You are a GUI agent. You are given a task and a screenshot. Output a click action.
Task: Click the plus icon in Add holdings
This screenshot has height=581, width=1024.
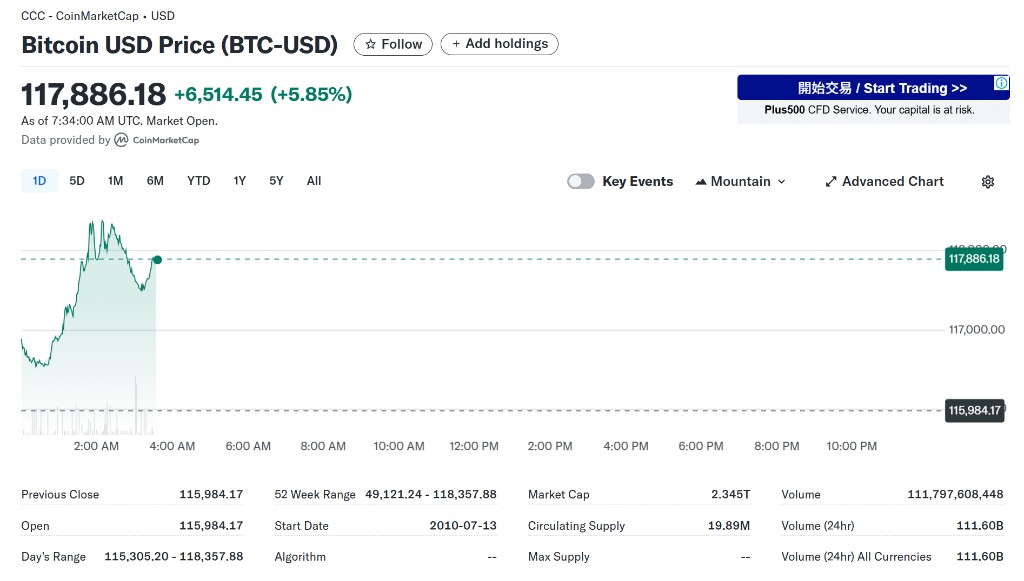tap(456, 44)
